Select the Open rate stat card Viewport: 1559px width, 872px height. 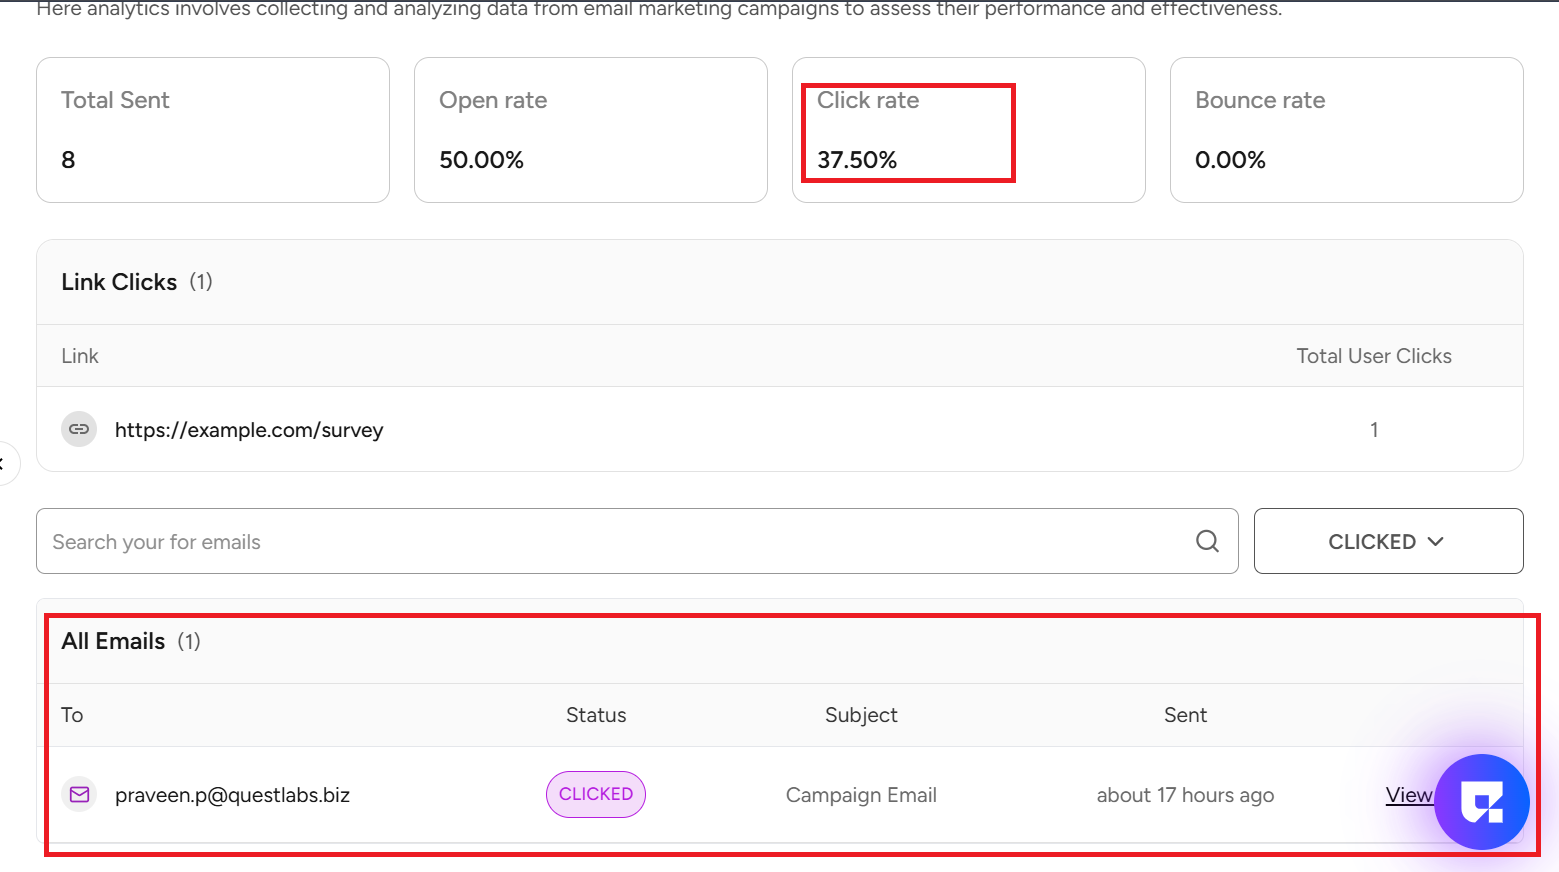click(x=590, y=130)
